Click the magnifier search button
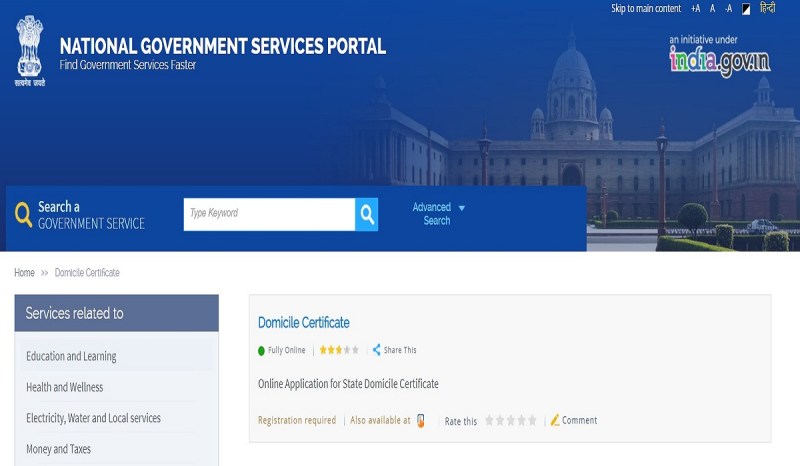 pos(366,214)
